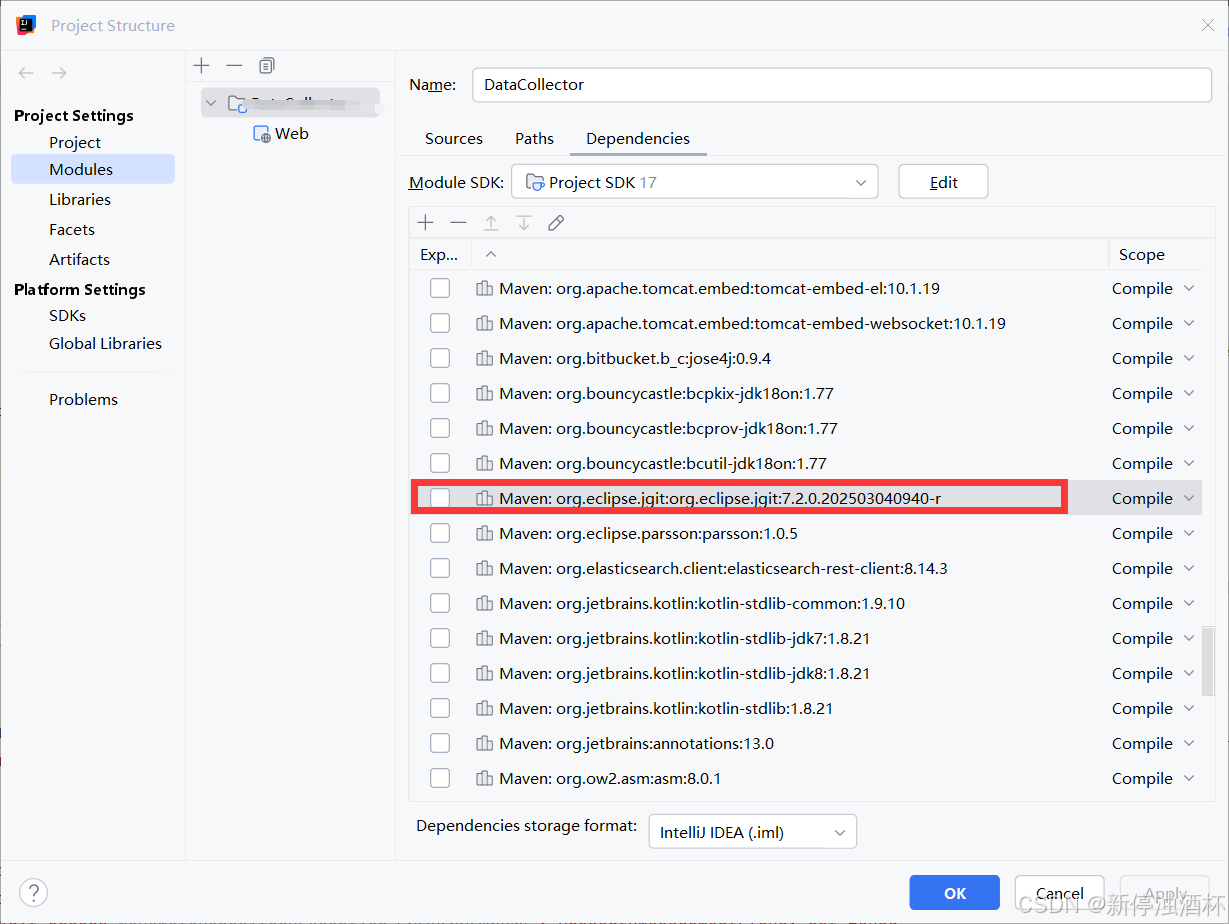Screen dimensions: 1229x924
Task: Click library icon of tomcat-embed-el:10.1.19
Action: [484, 288]
